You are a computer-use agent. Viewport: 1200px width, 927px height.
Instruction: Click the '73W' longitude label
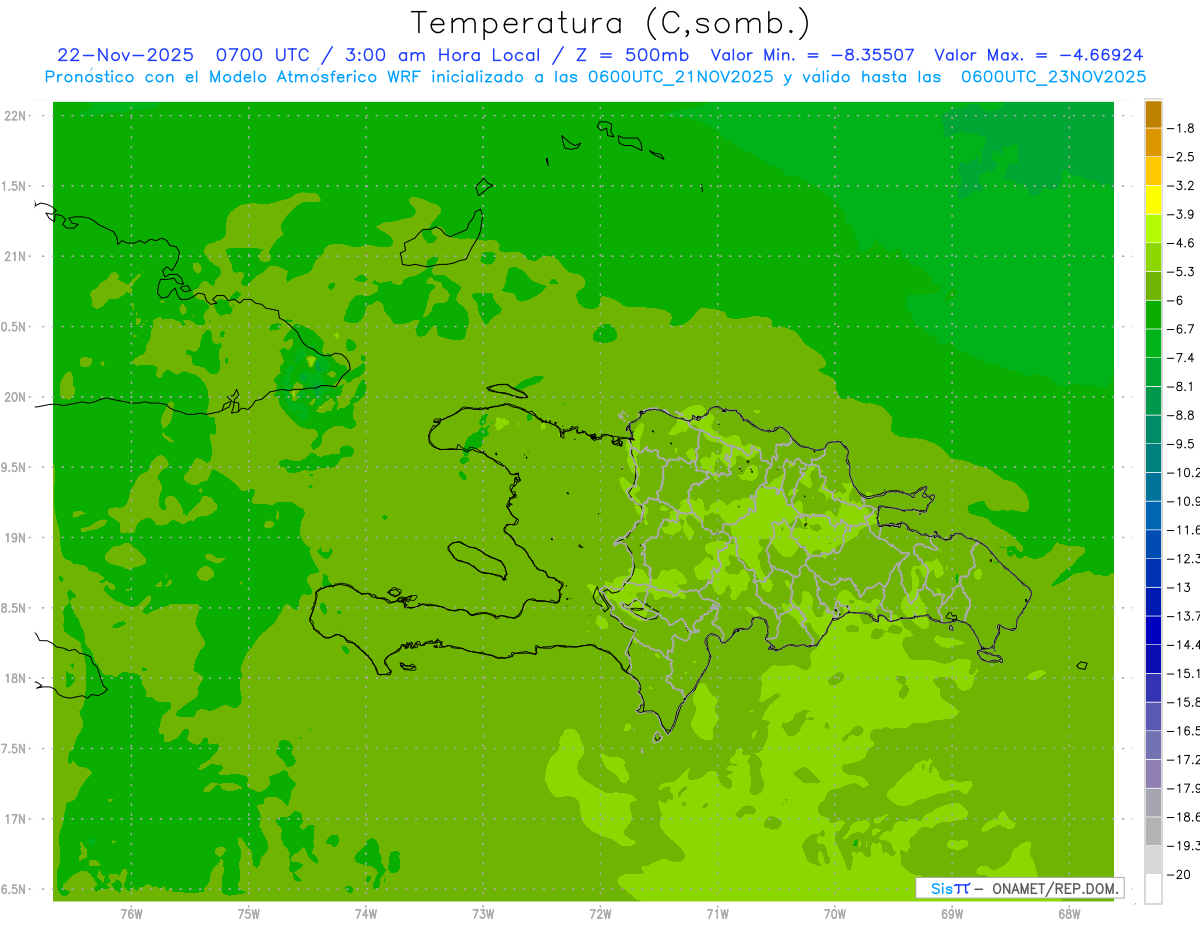[x=483, y=914]
